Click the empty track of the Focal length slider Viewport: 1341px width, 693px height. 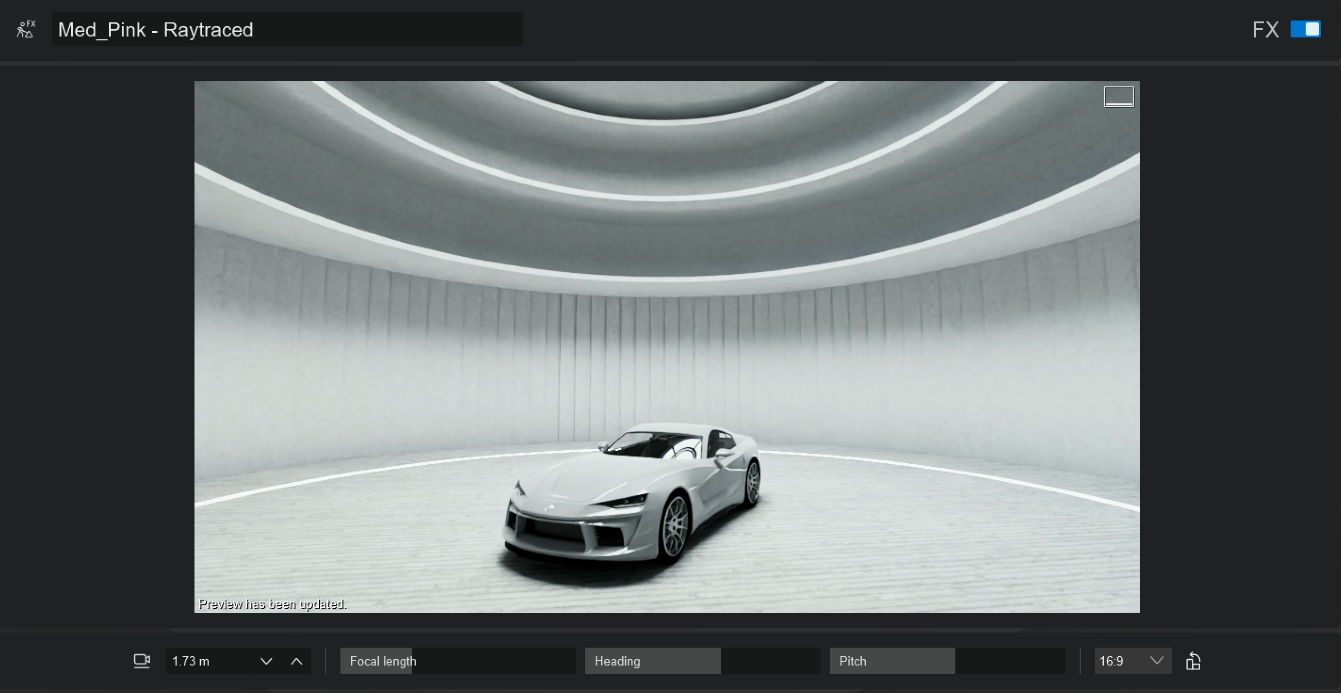pyautogui.click(x=495, y=661)
